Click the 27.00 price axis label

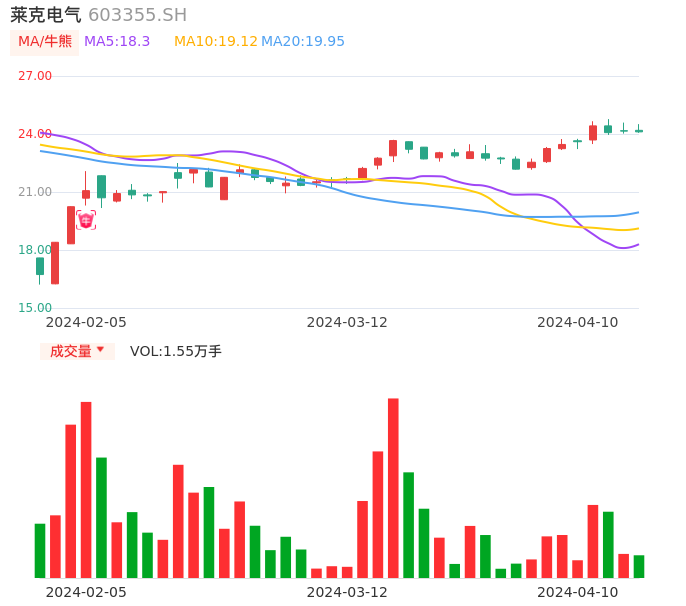click(35, 76)
